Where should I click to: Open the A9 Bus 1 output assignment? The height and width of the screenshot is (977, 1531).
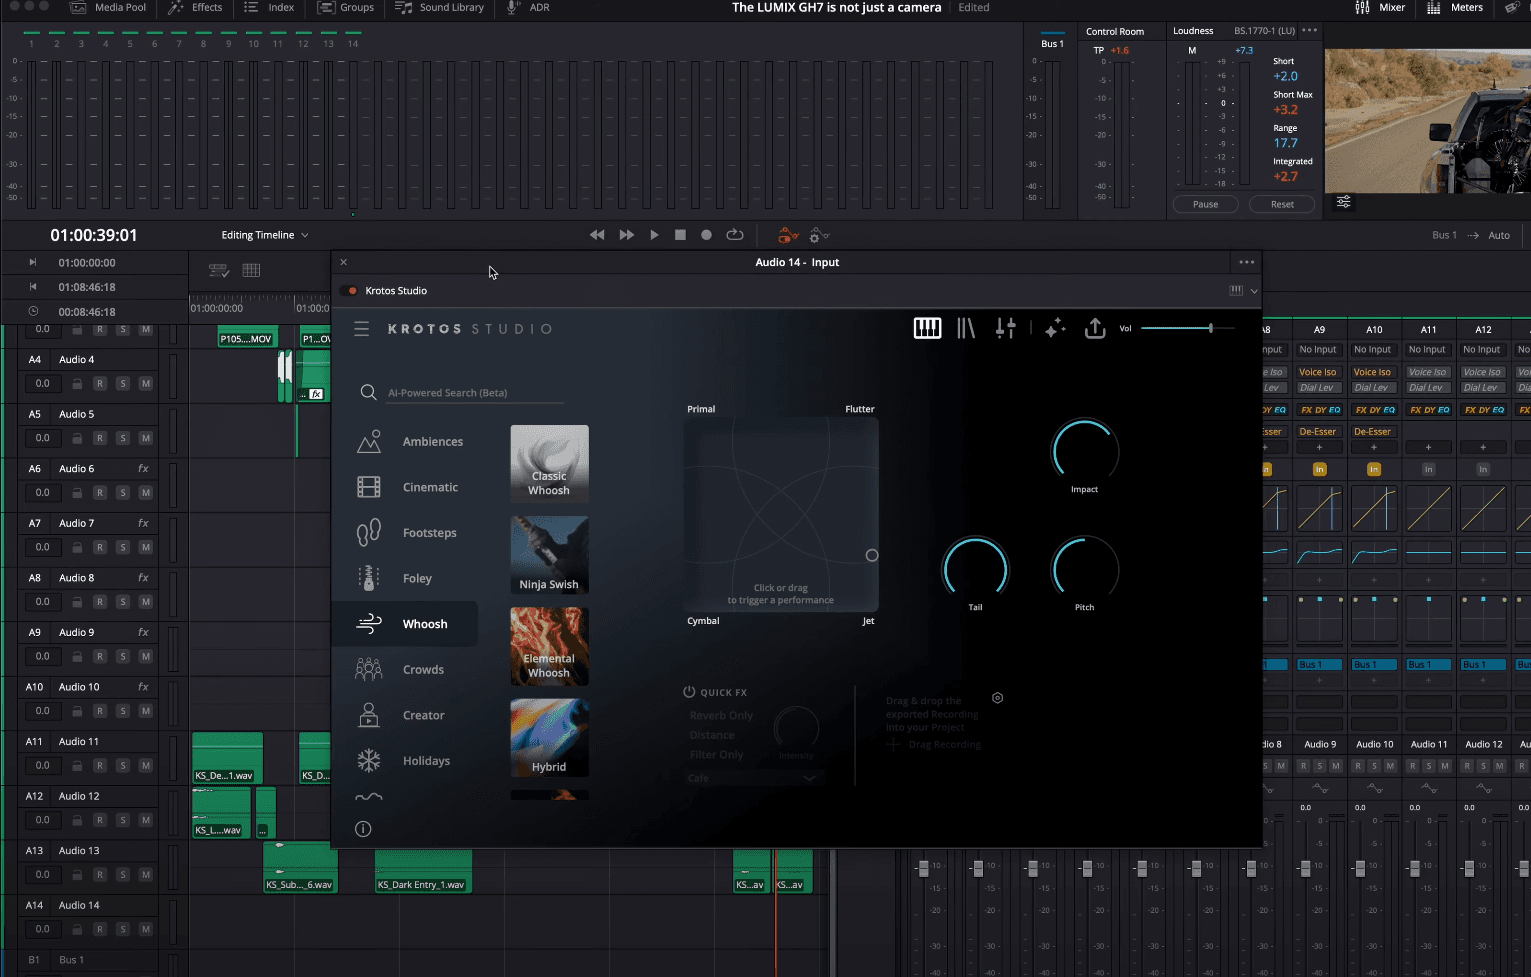pyautogui.click(x=1319, y=665)
